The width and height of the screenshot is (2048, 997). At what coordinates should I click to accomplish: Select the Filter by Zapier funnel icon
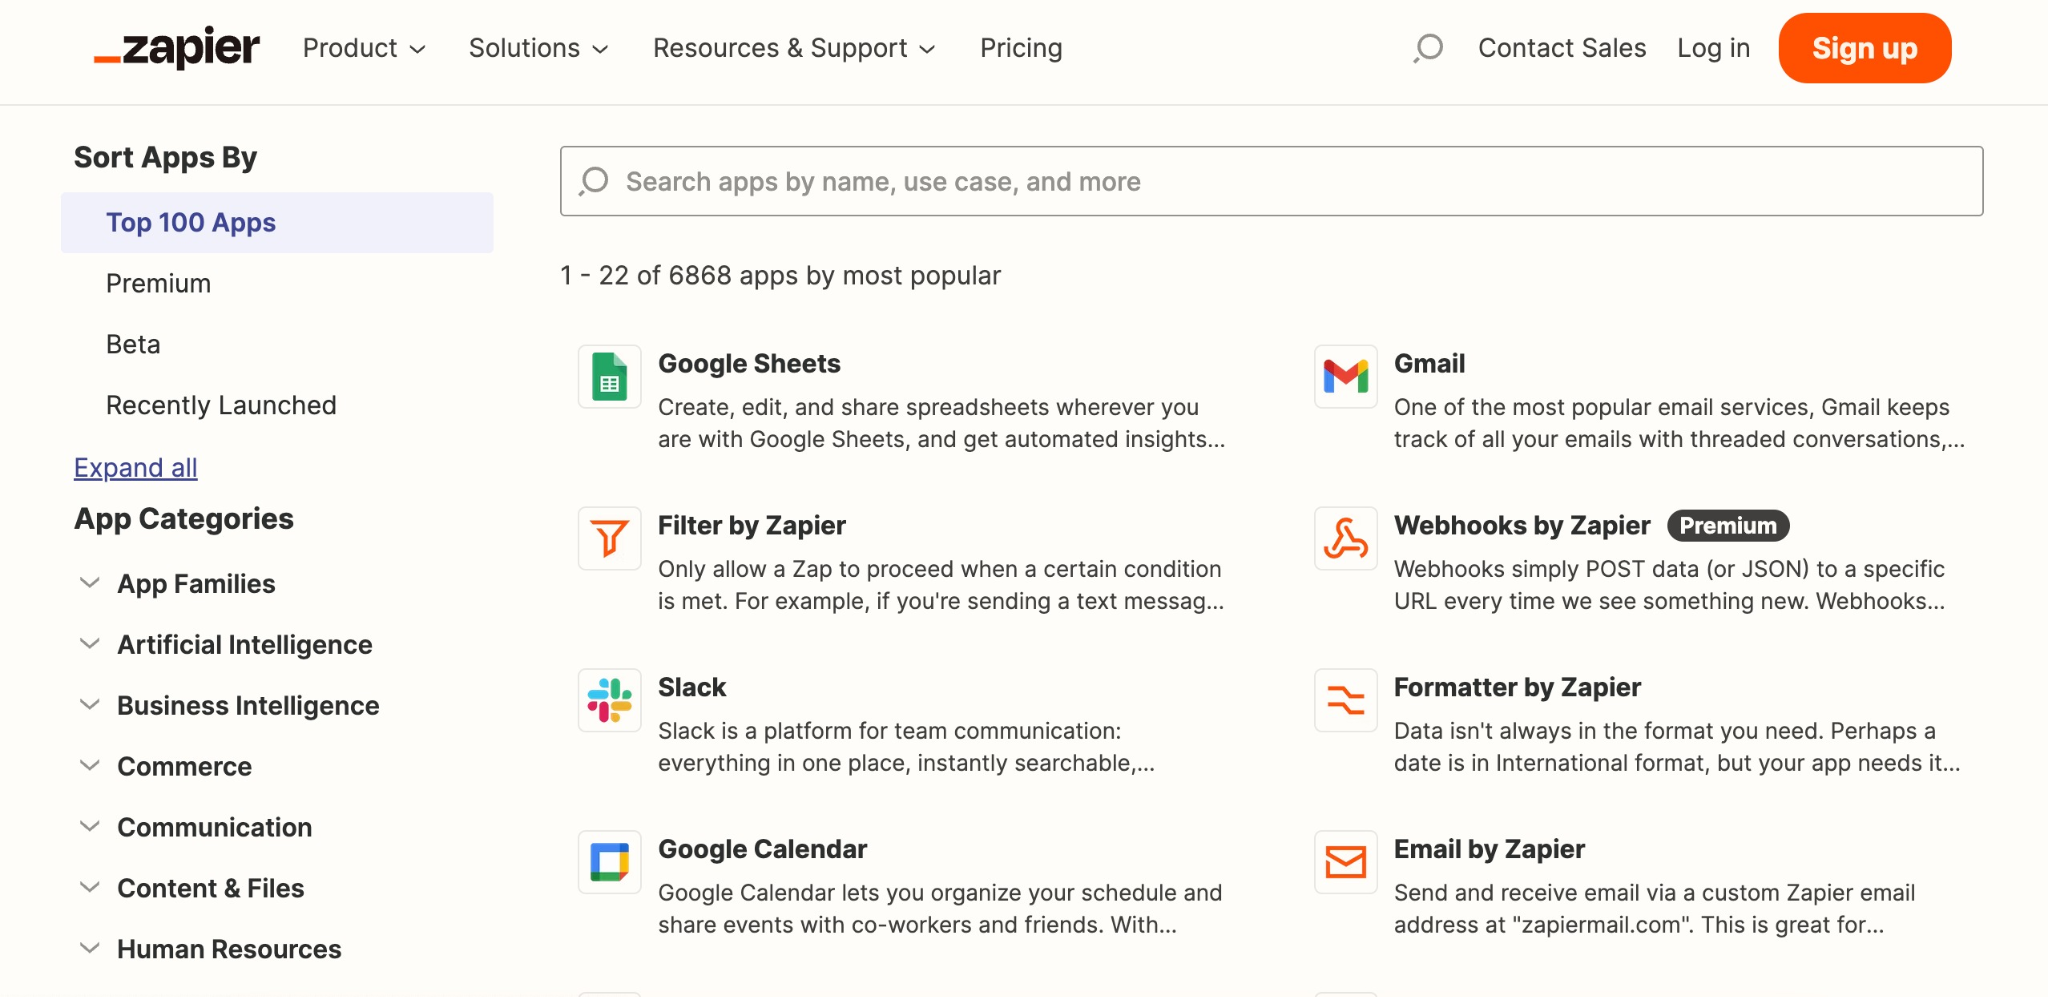coord(609,538)
